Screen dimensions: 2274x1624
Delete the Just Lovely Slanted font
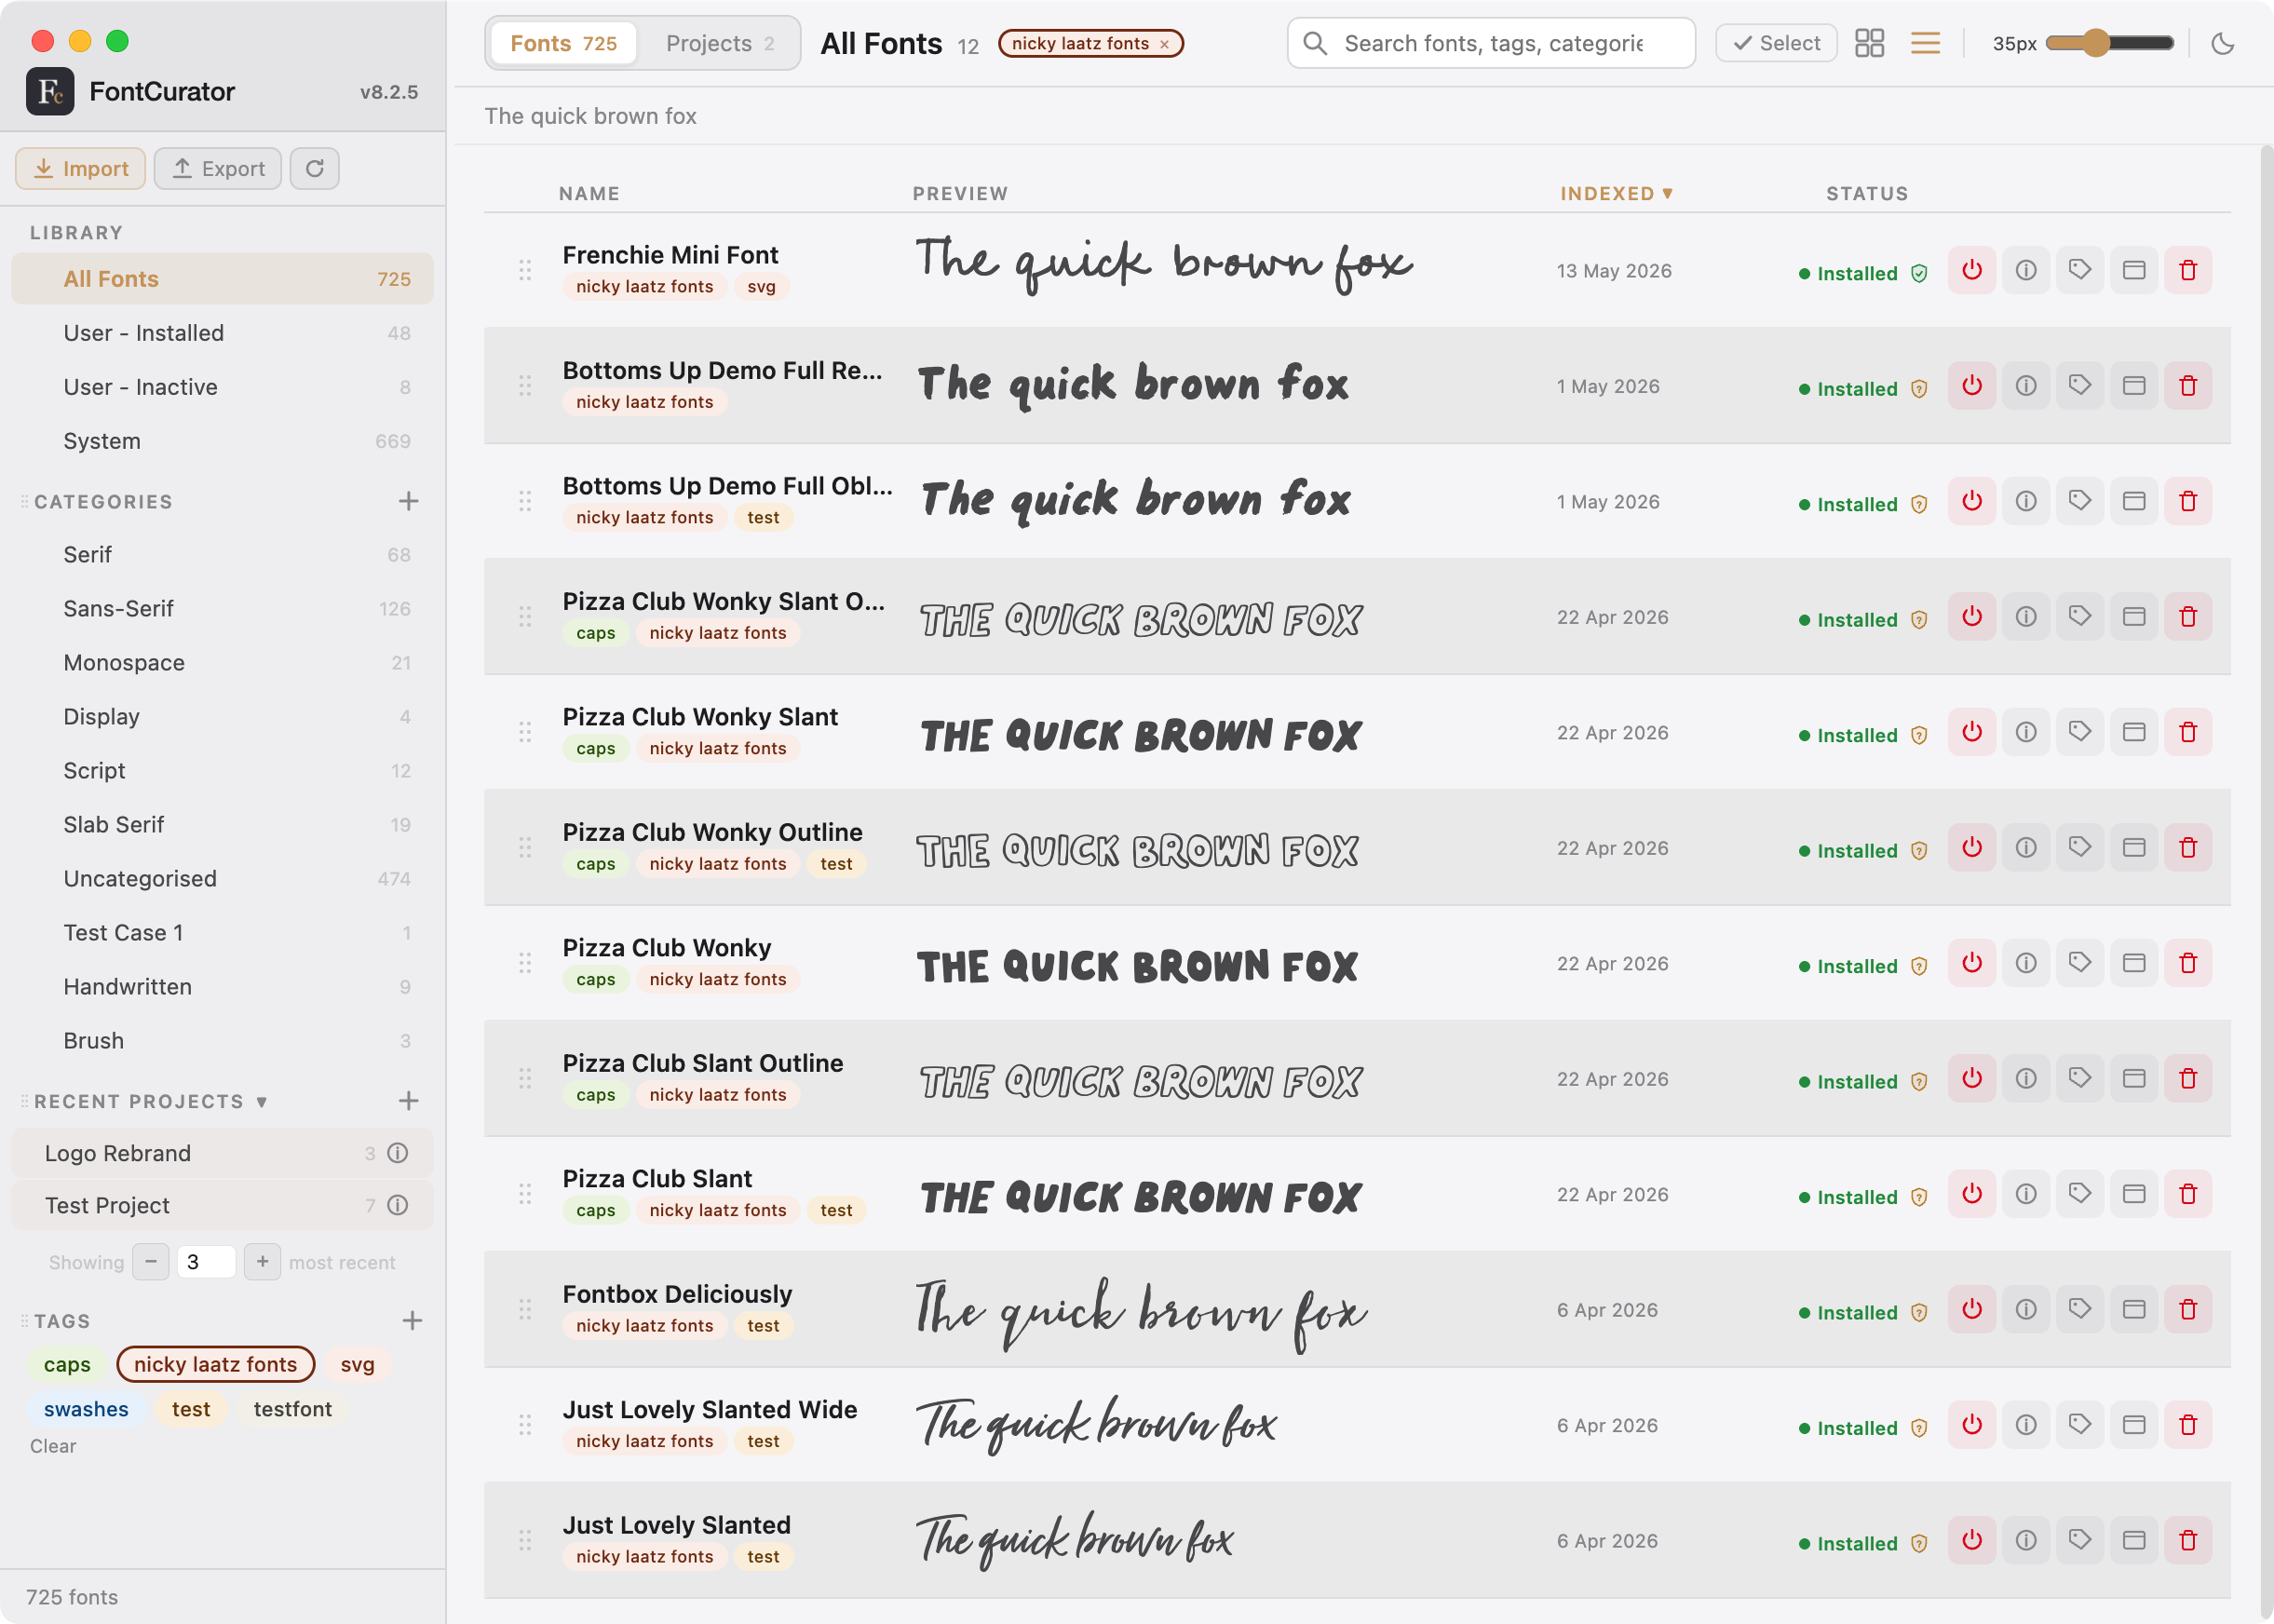click(x=2187, y=1541)
